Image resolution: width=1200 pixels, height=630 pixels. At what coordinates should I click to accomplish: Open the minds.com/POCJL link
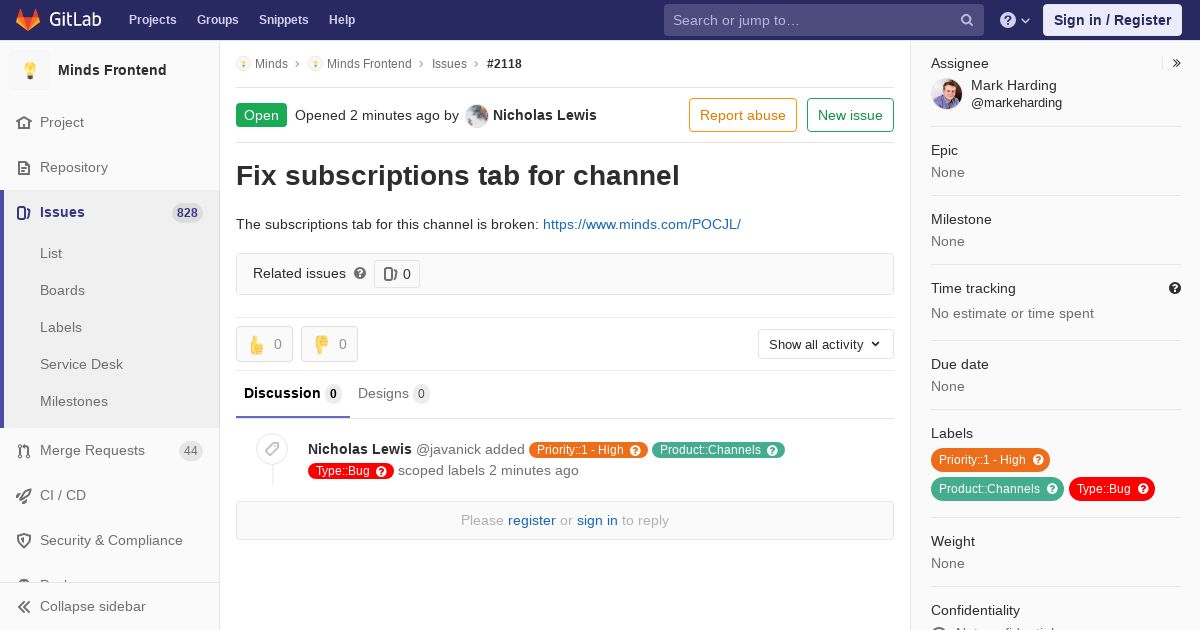(x=642, y=224)
